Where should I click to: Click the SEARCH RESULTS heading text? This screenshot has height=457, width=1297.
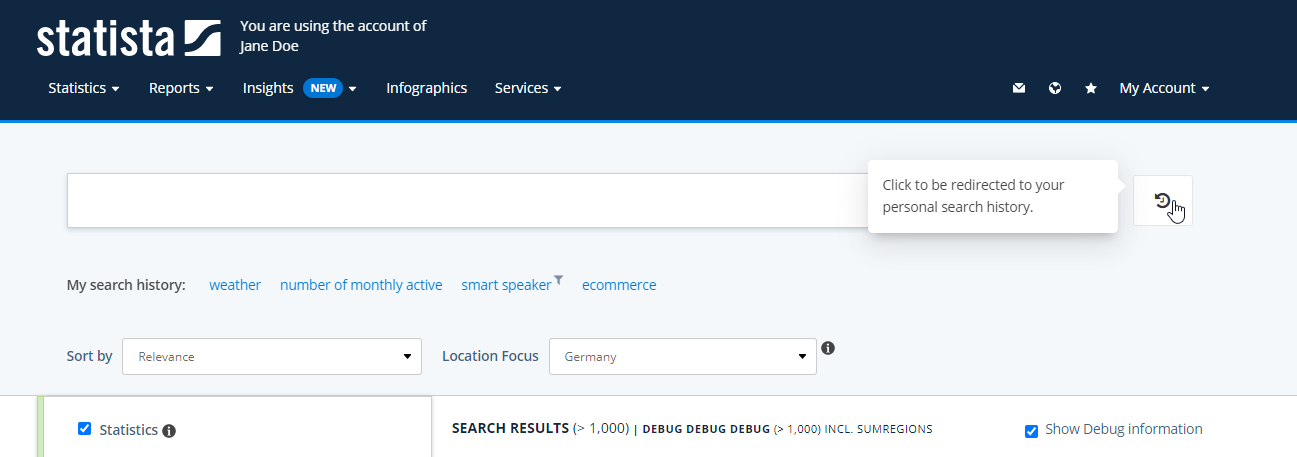coord(510,428)
